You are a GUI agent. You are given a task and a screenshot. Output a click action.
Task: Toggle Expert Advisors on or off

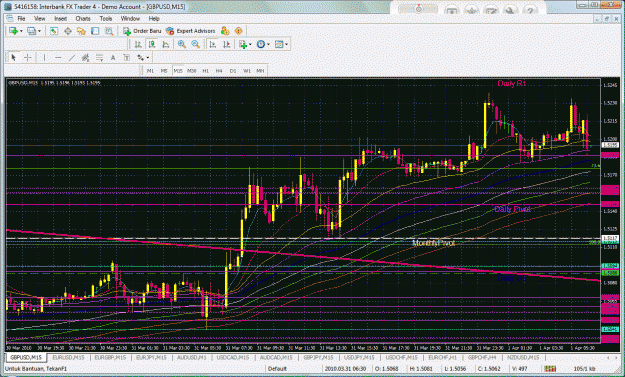191,31
